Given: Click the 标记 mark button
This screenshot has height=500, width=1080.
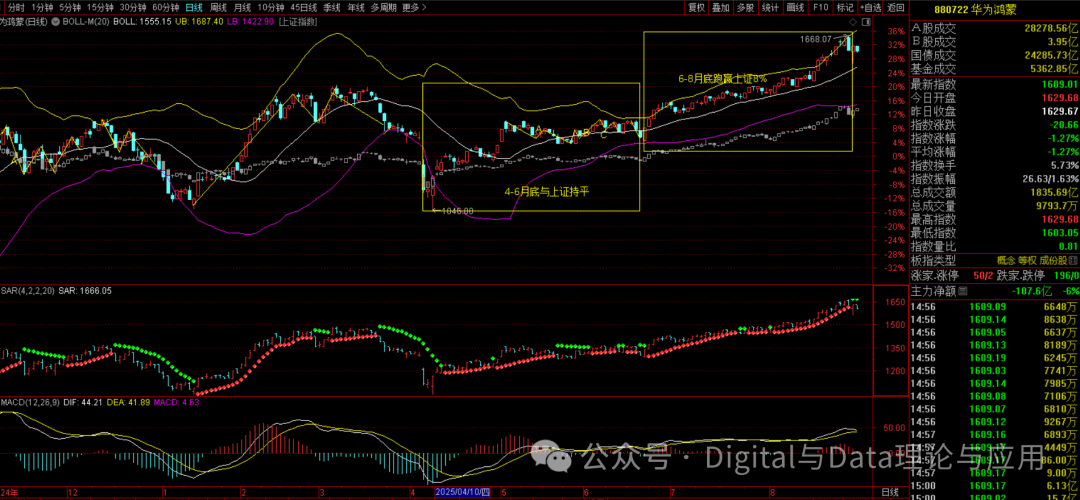Looking at the screenshot, I should 844,8.
